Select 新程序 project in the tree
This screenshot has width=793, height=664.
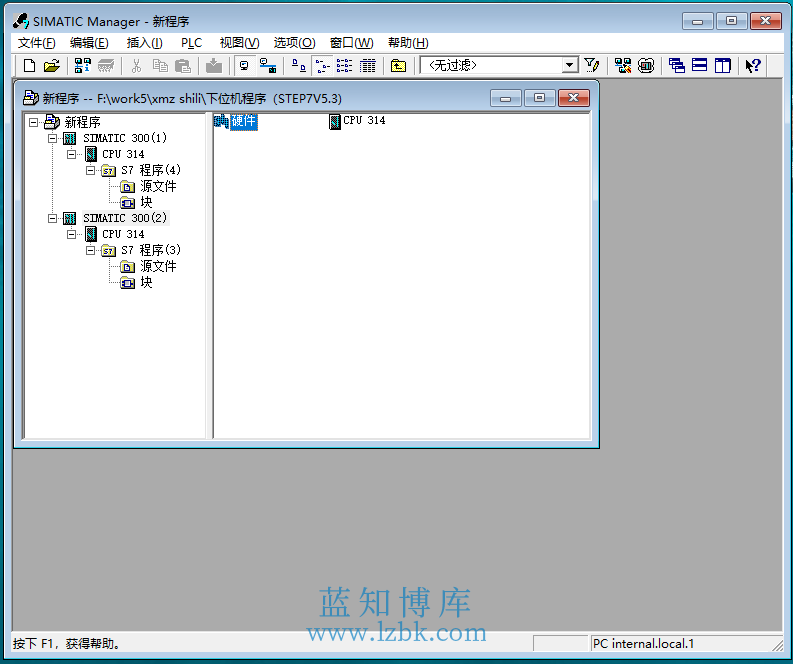(82, 122)
